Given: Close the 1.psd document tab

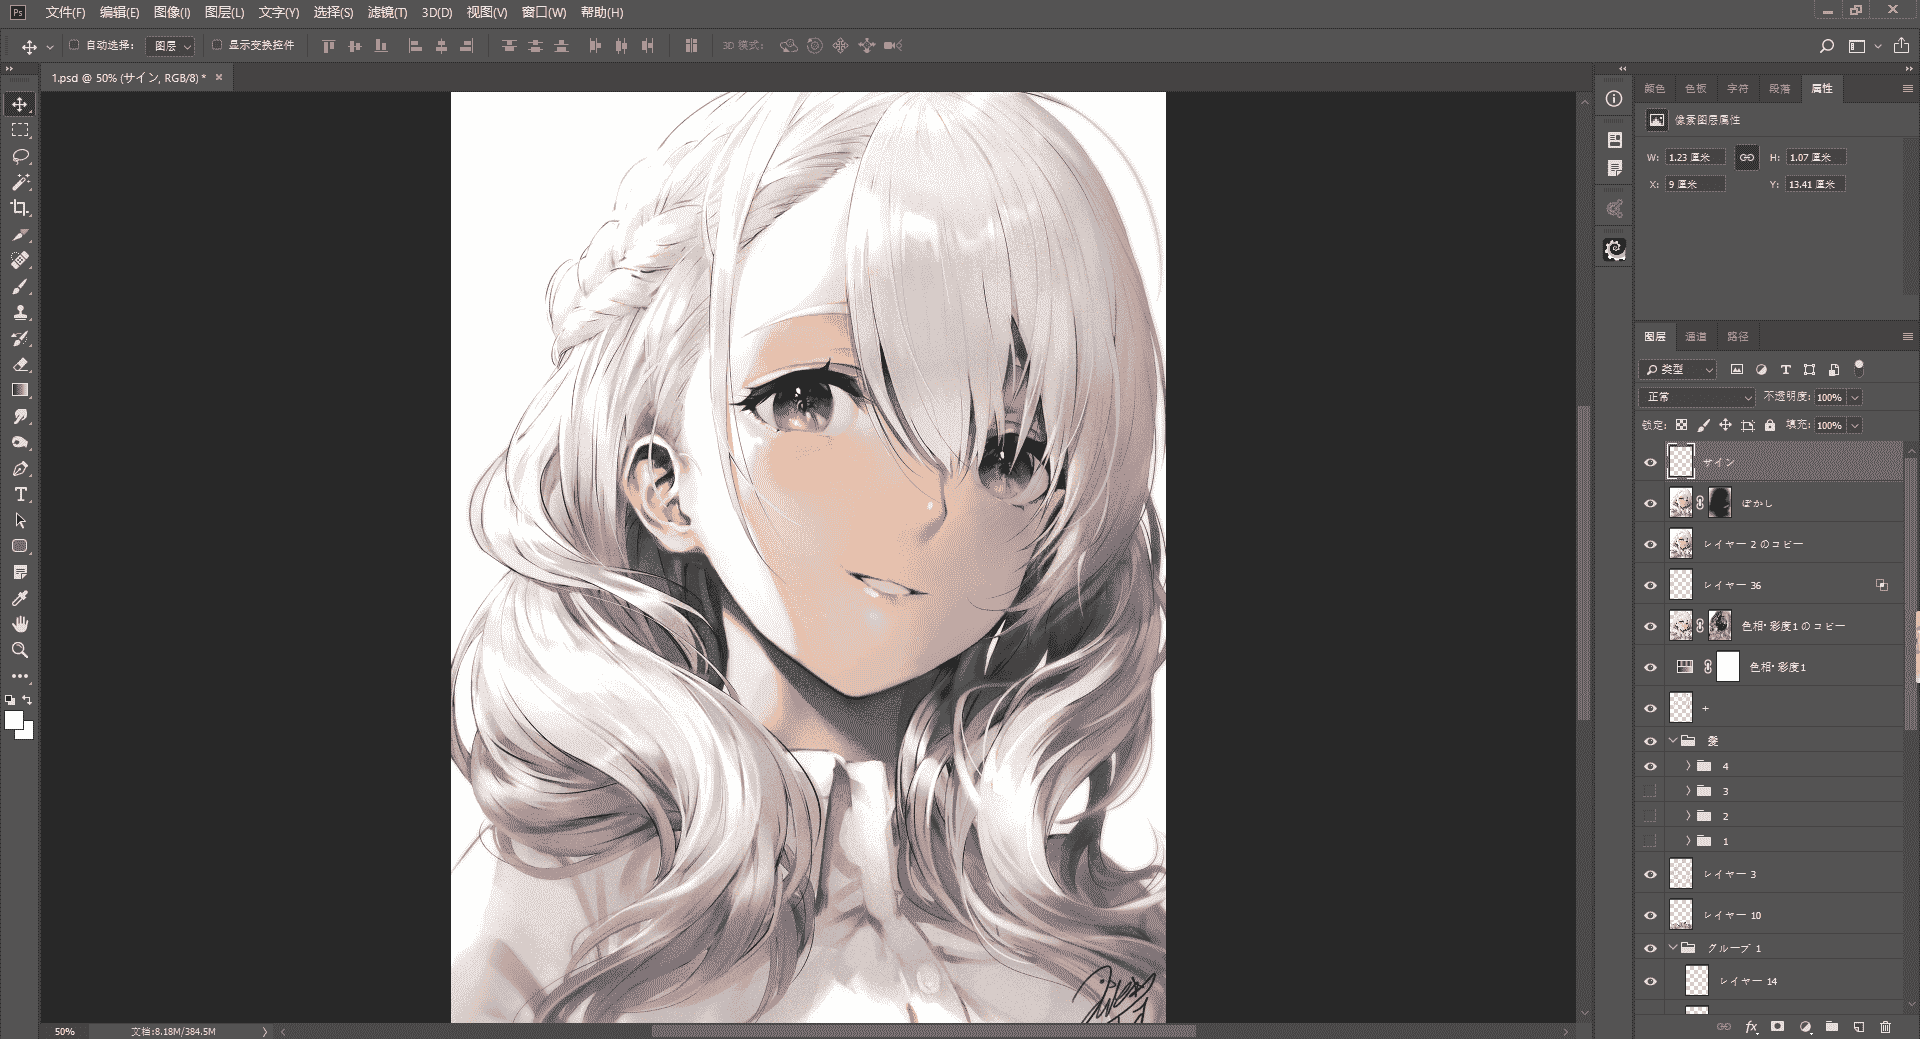Looking at the screenshot, I should (219, 77).
